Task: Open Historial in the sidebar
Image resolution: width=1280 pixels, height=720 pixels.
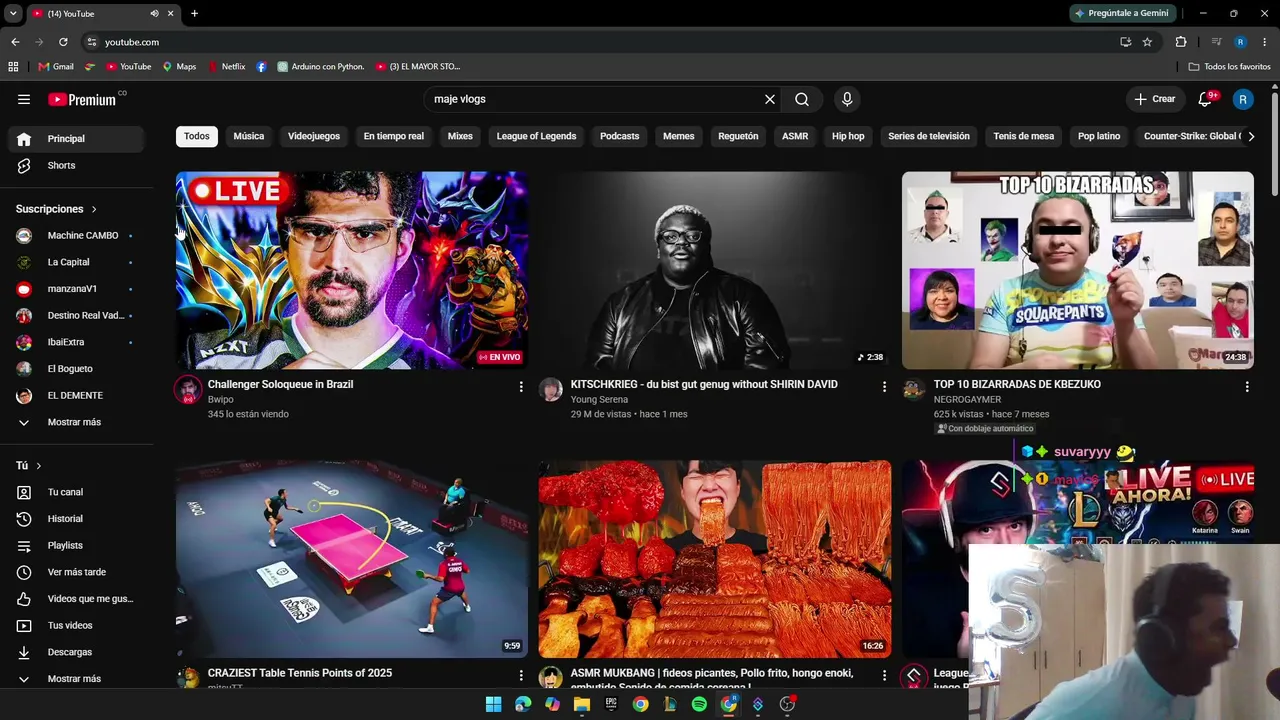Action: click(76, 519)
